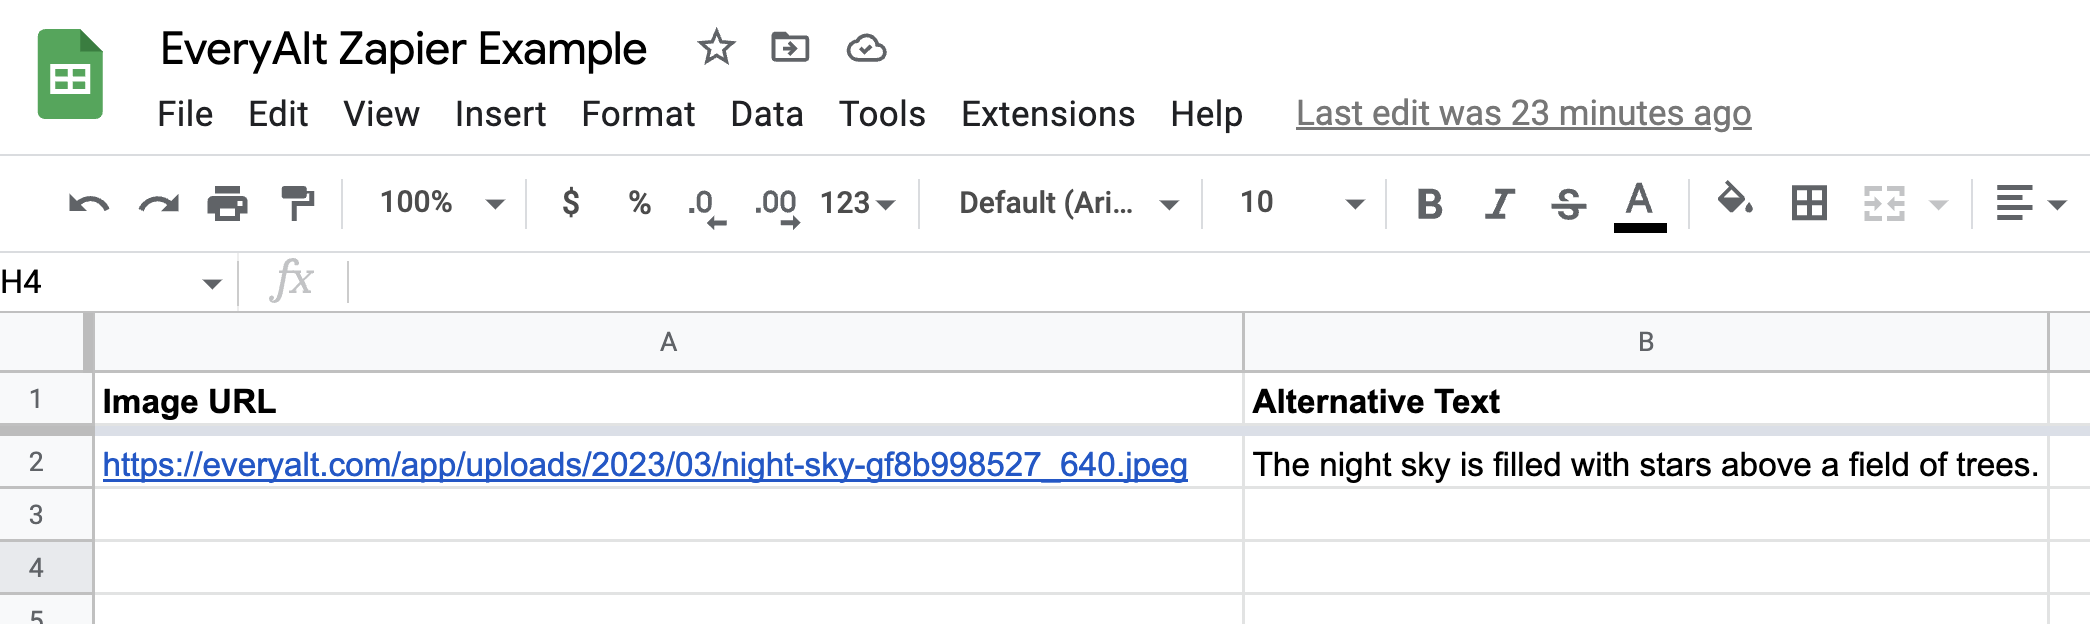
Task: Select the Image URL header cell
Action: (668, 400)
